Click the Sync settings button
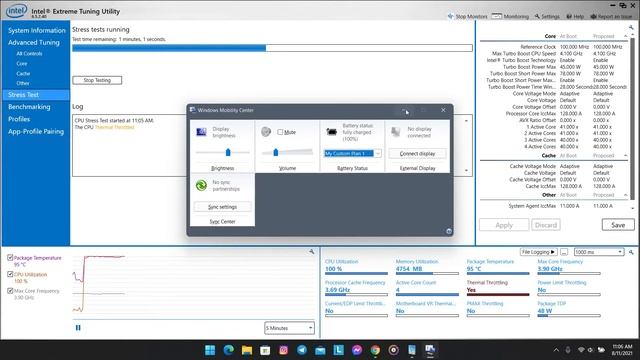 coord(222,207)
